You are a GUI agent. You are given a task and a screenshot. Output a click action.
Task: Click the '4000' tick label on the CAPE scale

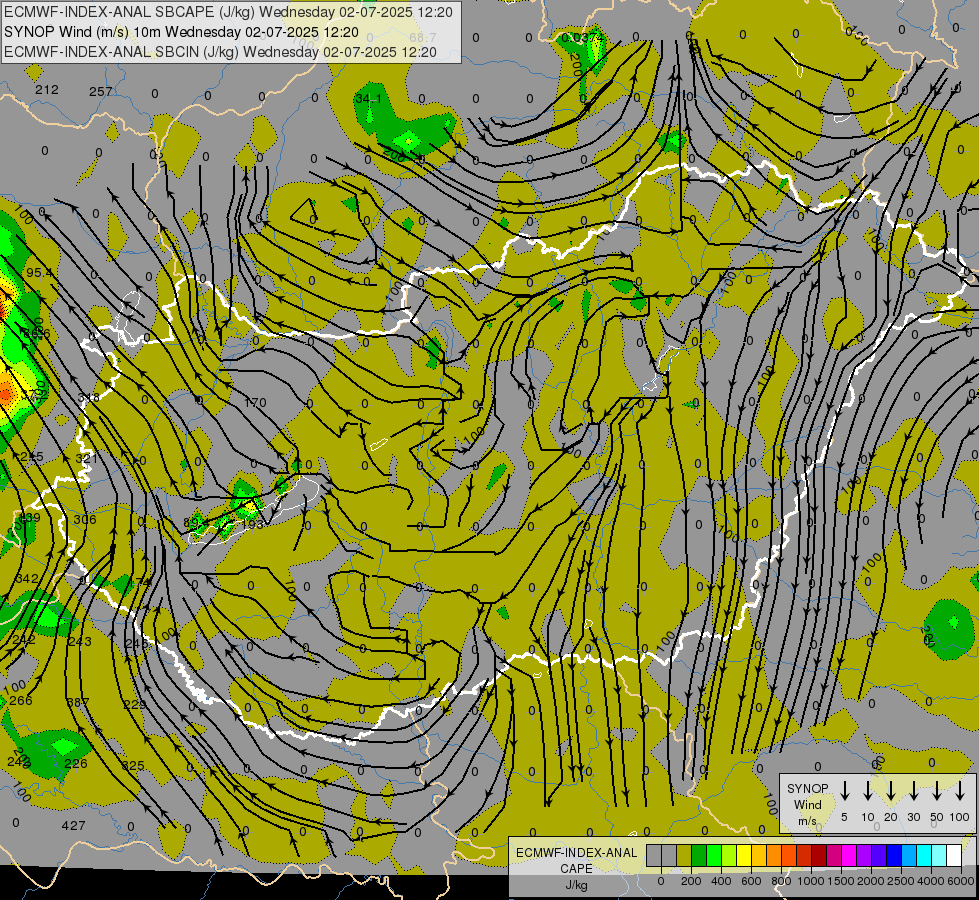tap(931, 881)
